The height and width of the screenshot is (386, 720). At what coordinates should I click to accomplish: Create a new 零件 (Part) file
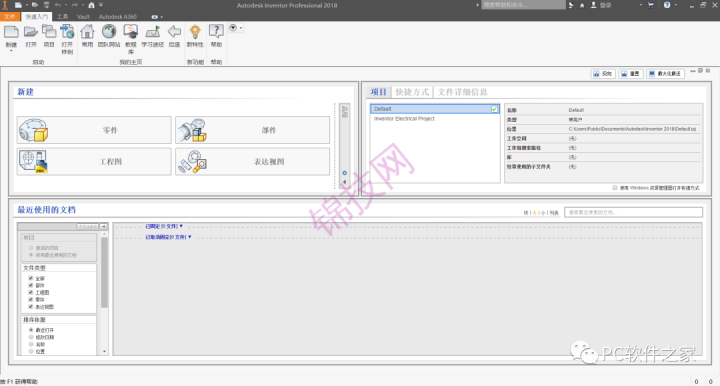click(x=94, y=130)
